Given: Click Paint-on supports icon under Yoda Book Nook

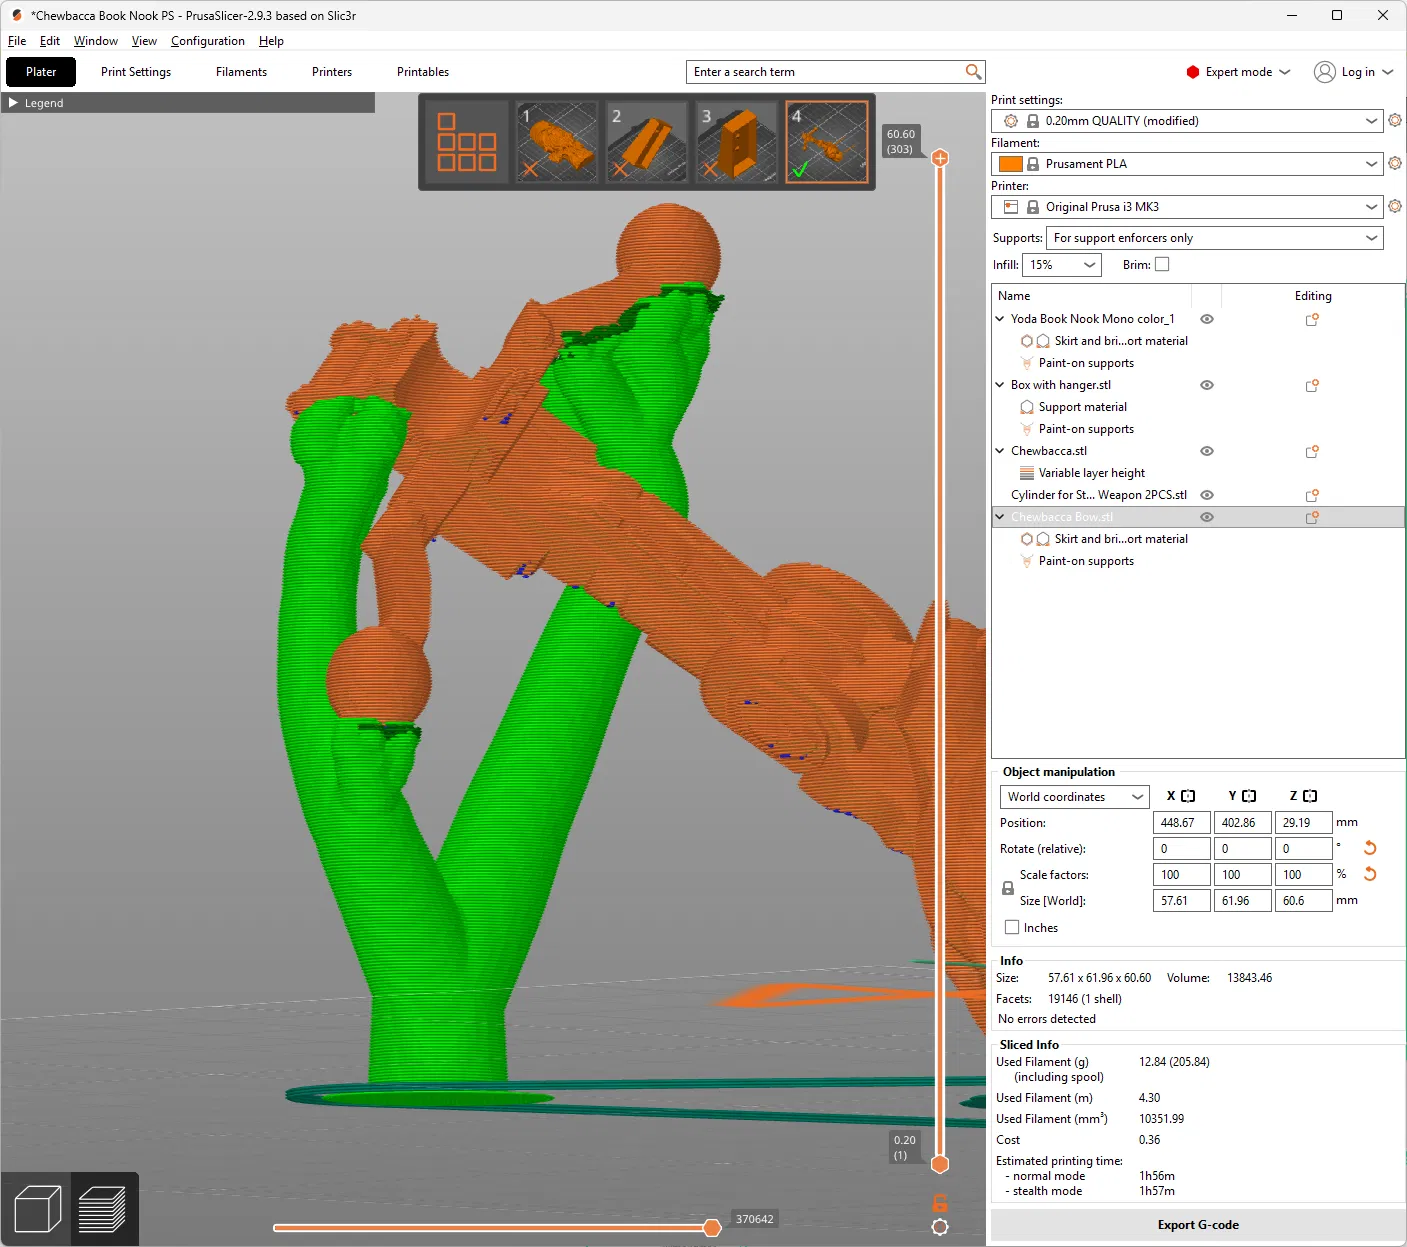Looking at the screenshot, I should (x=1027, y=363).
